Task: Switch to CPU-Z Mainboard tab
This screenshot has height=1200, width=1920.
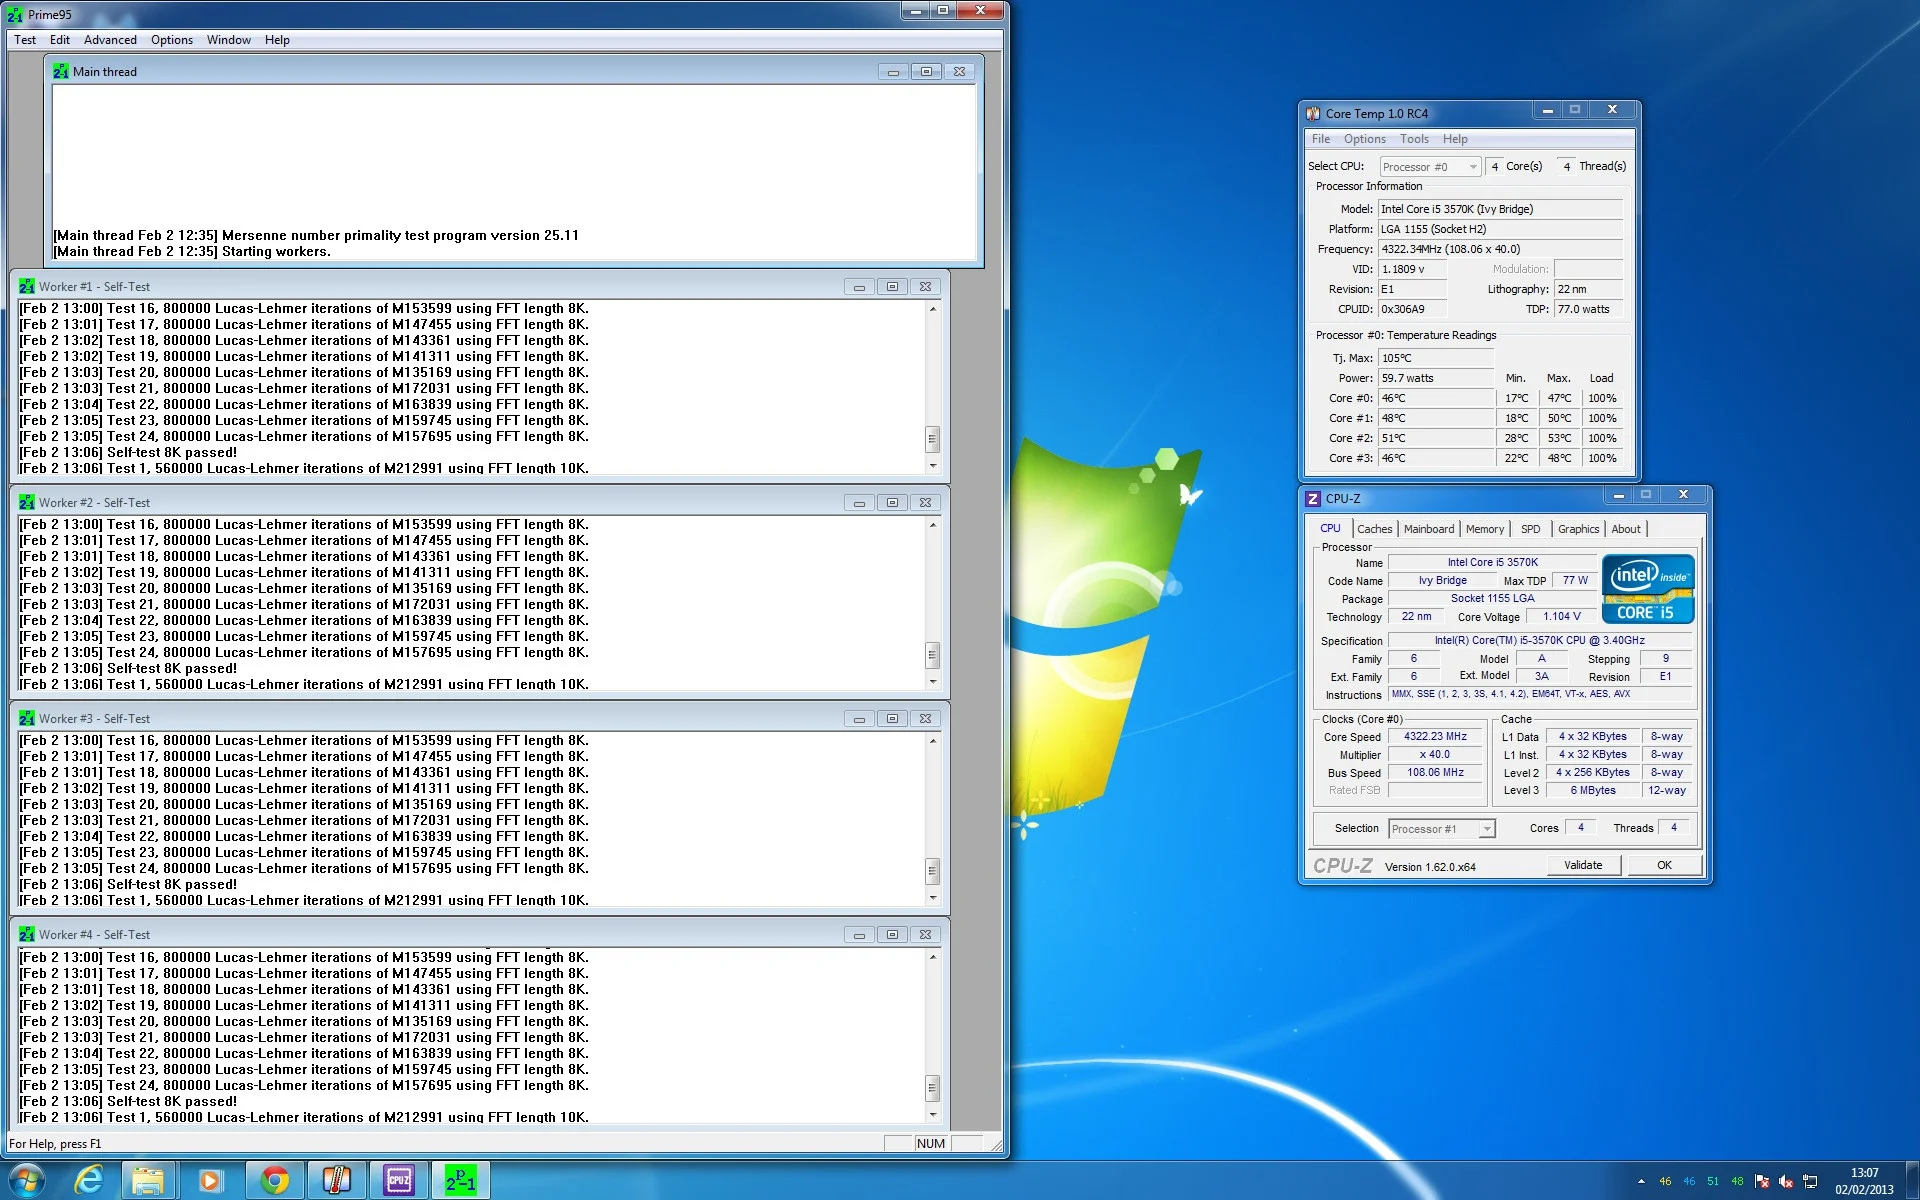Action: point(1429,529)
